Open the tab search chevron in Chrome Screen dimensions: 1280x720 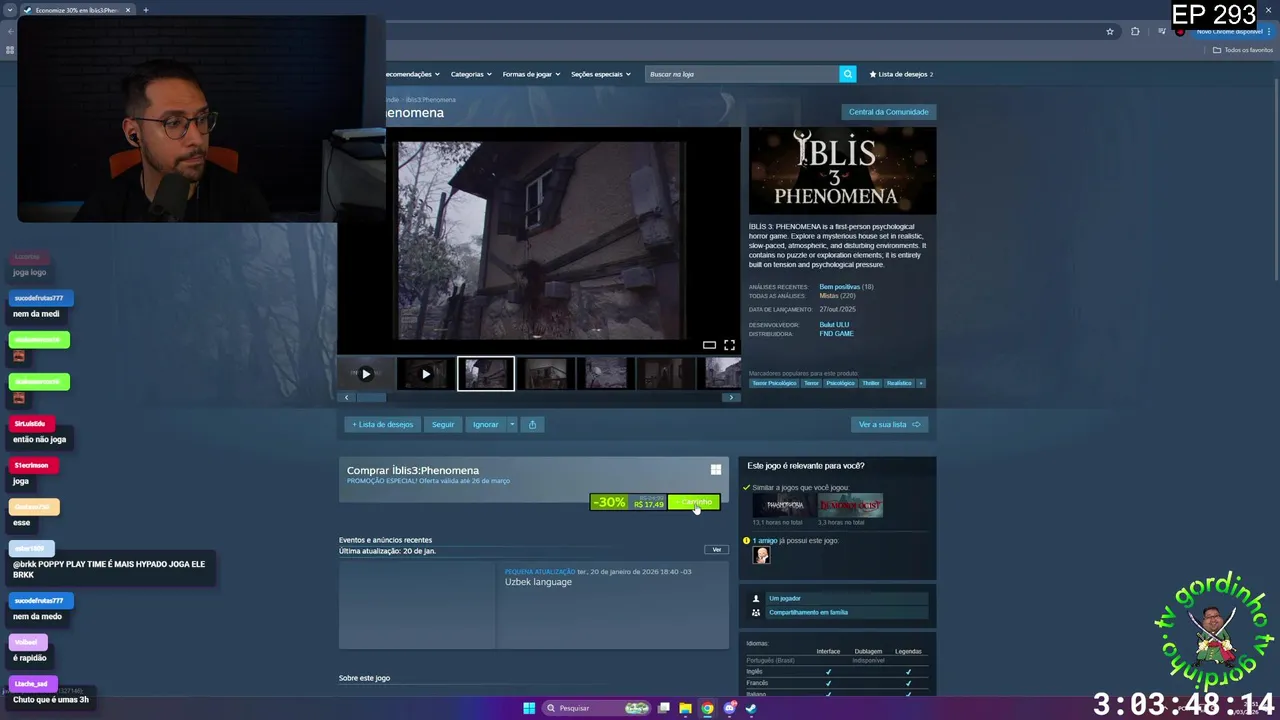tap(10, 10)
